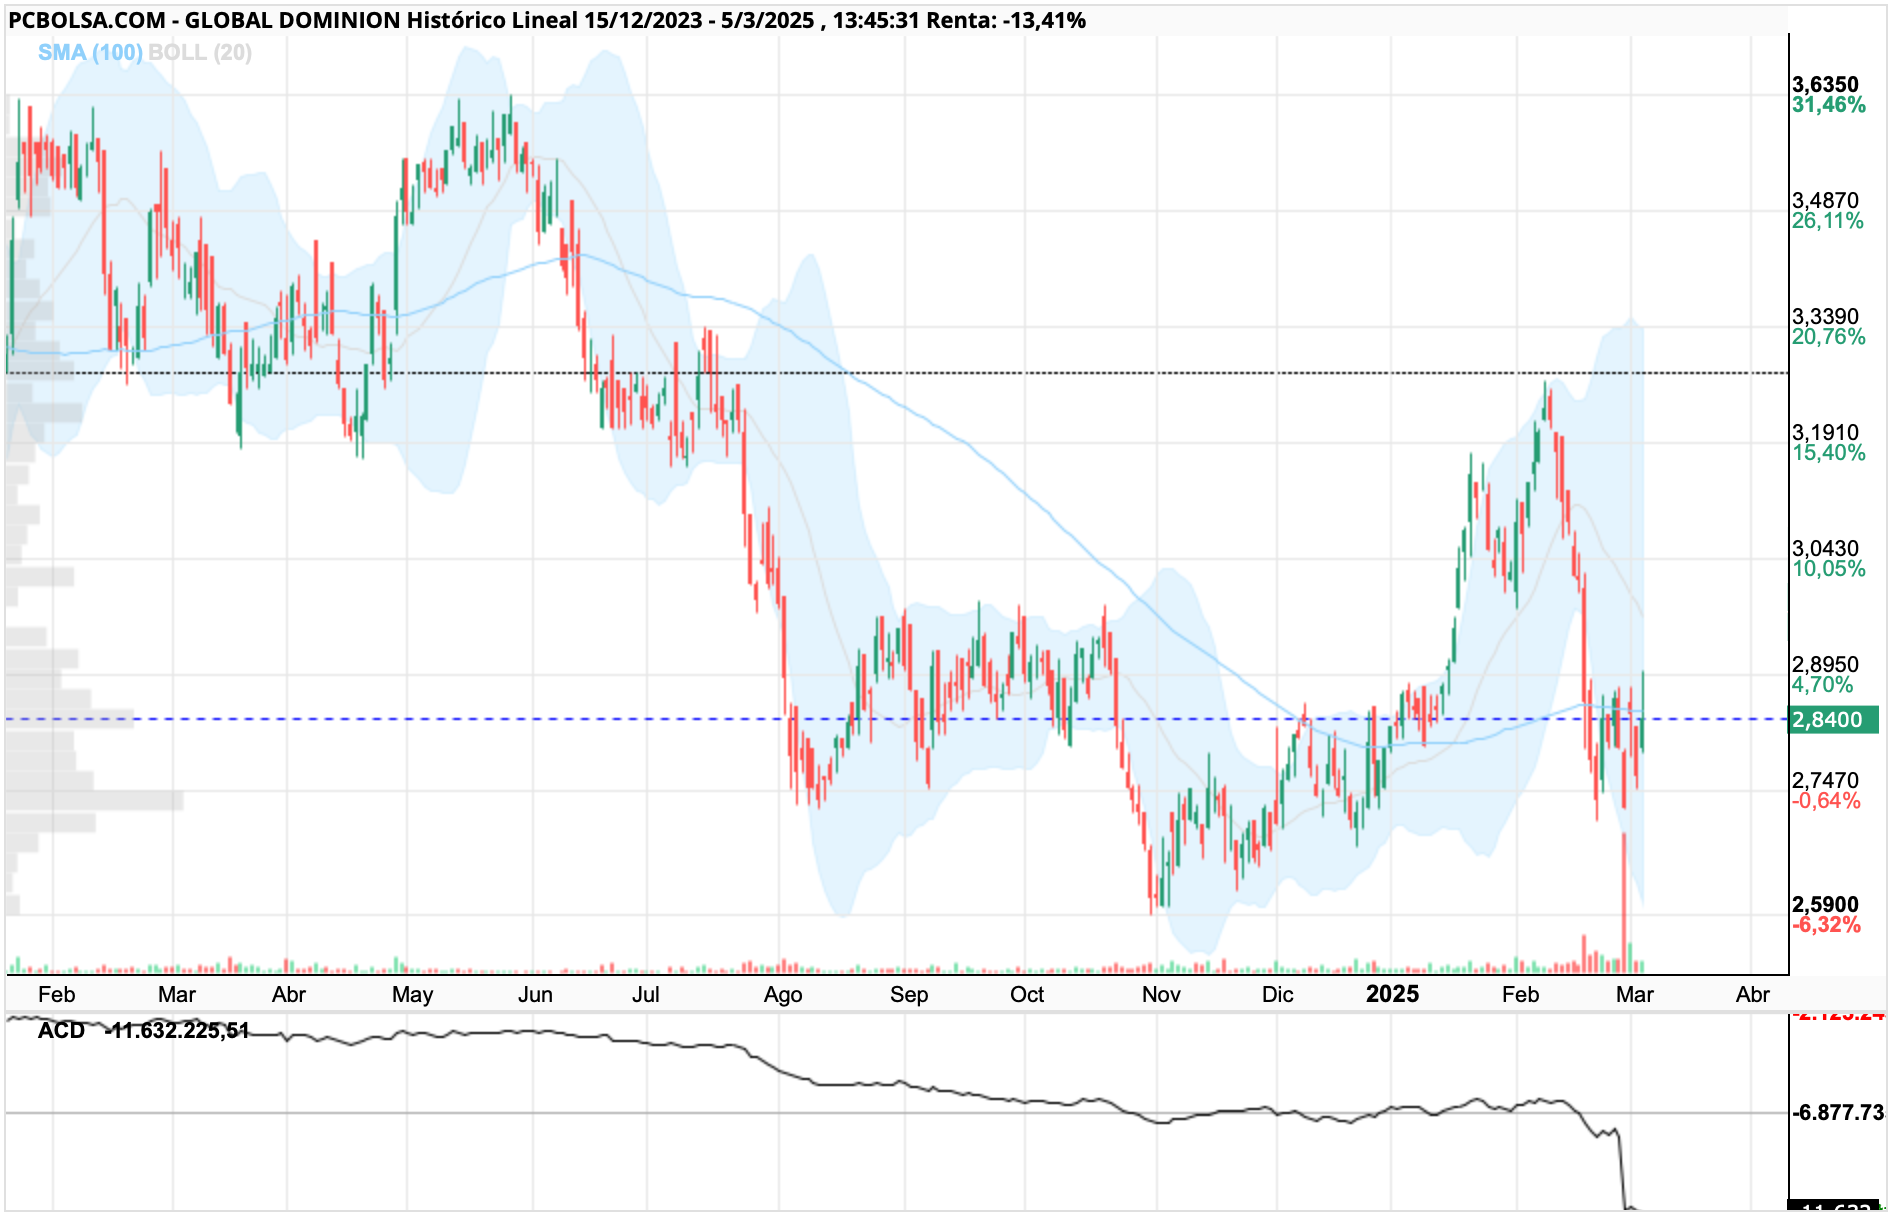Screen dimensions: 1892x1216
Task: Click the -6.877.73 ACD axis label
Action: point(1838,1112)
